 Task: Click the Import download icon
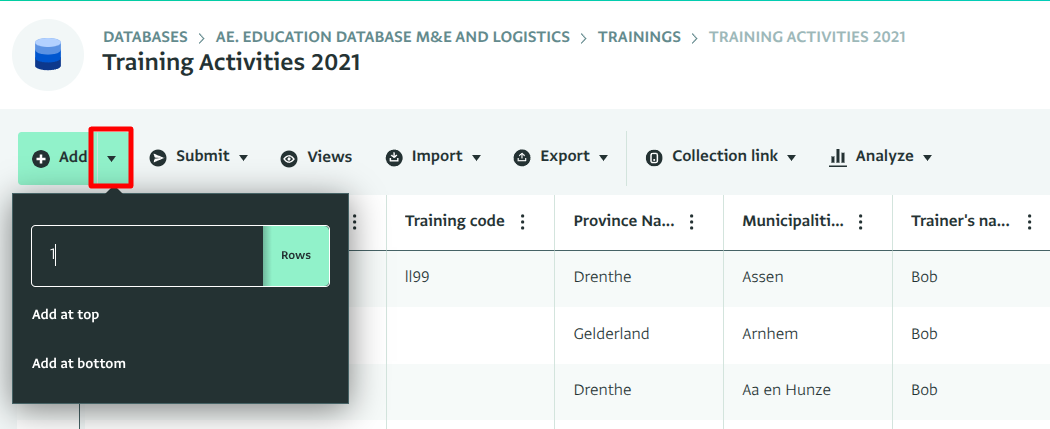click(394, 158)
